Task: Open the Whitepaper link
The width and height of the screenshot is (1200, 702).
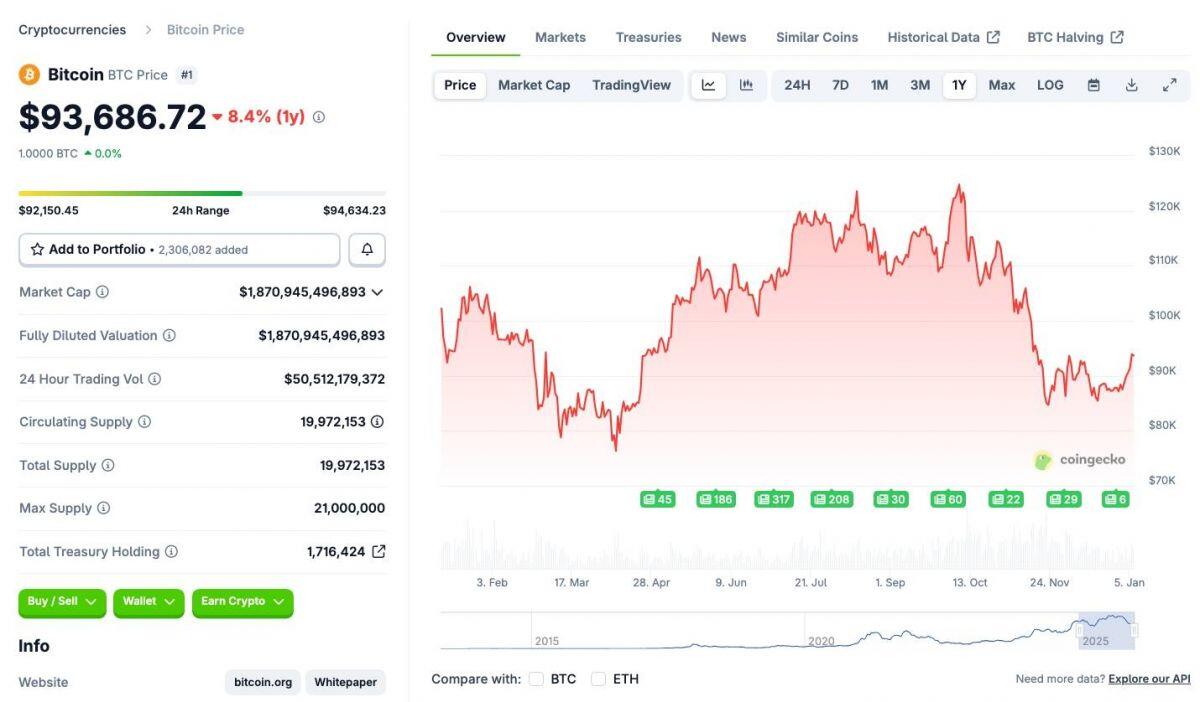Action: pyautogui.click(x=345, y=682)
